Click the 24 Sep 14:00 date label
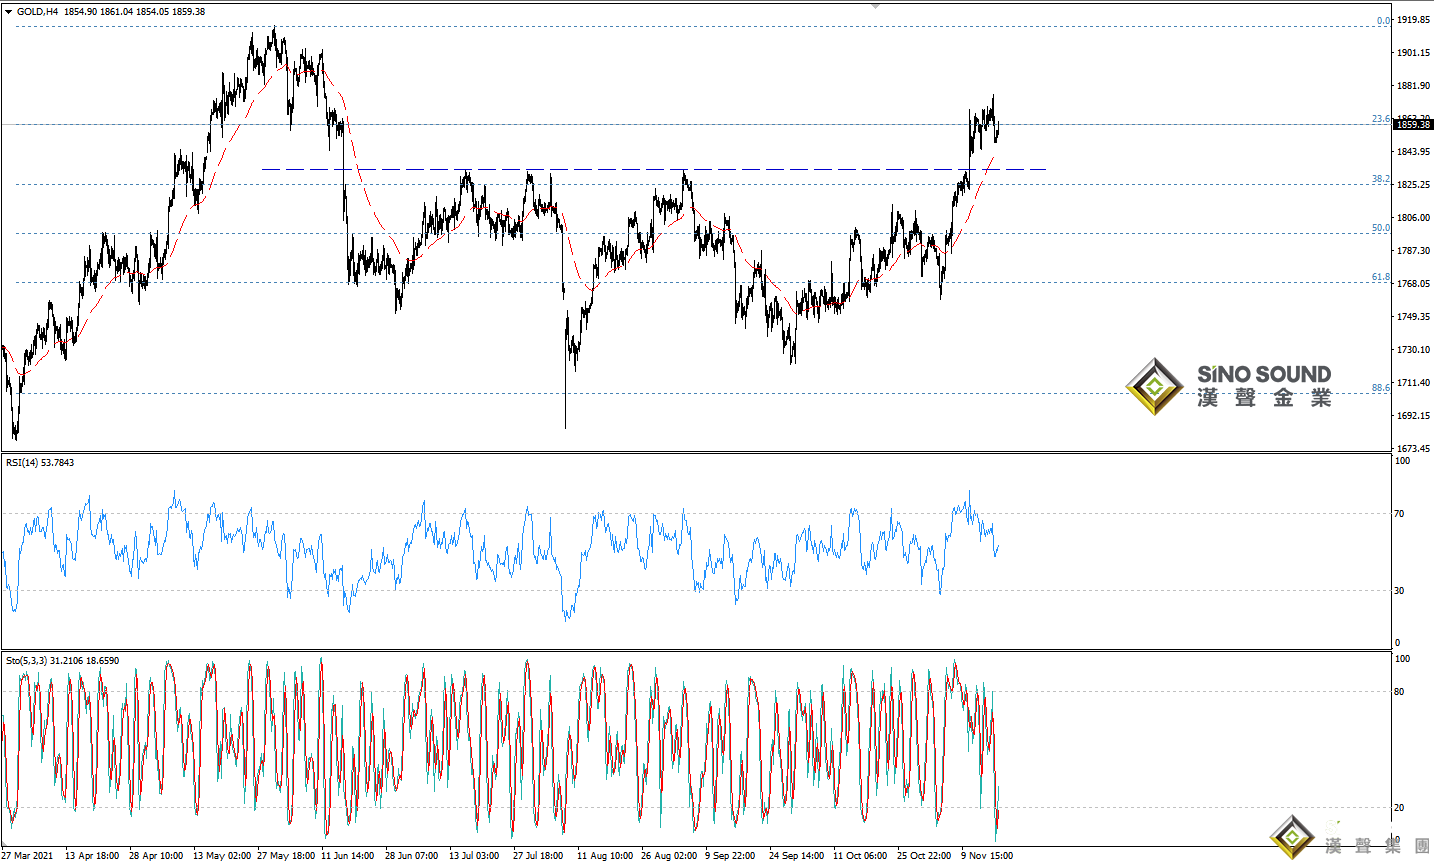 click(797, 856)
